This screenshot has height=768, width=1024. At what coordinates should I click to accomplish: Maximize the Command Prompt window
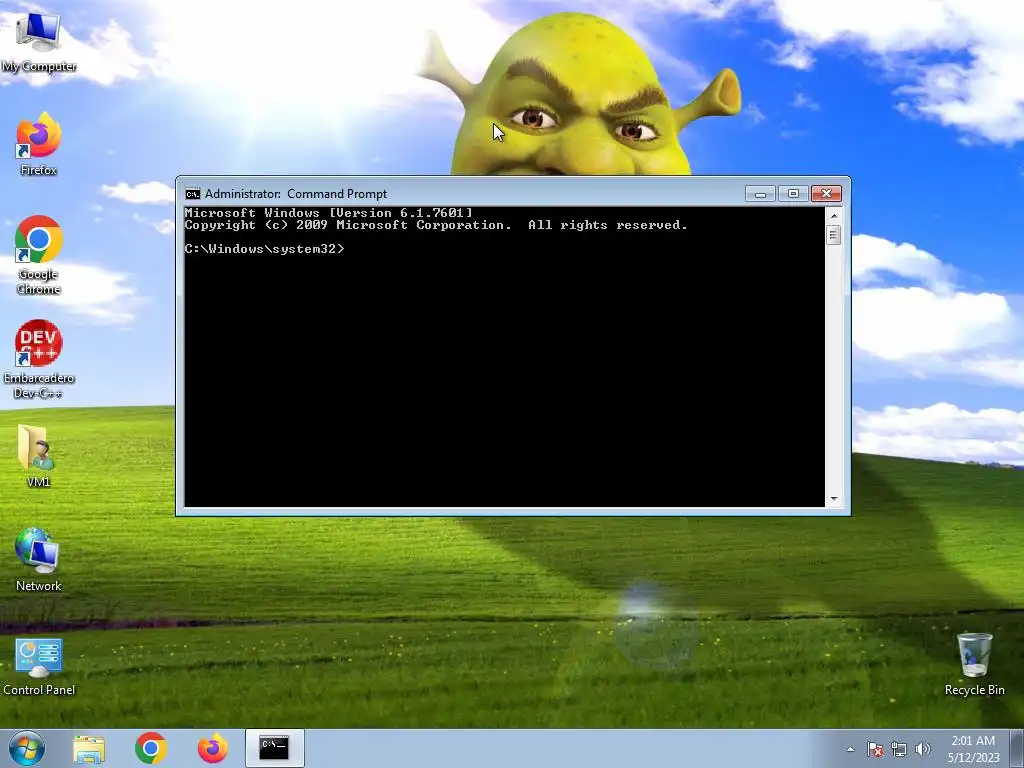coord(793,194)
